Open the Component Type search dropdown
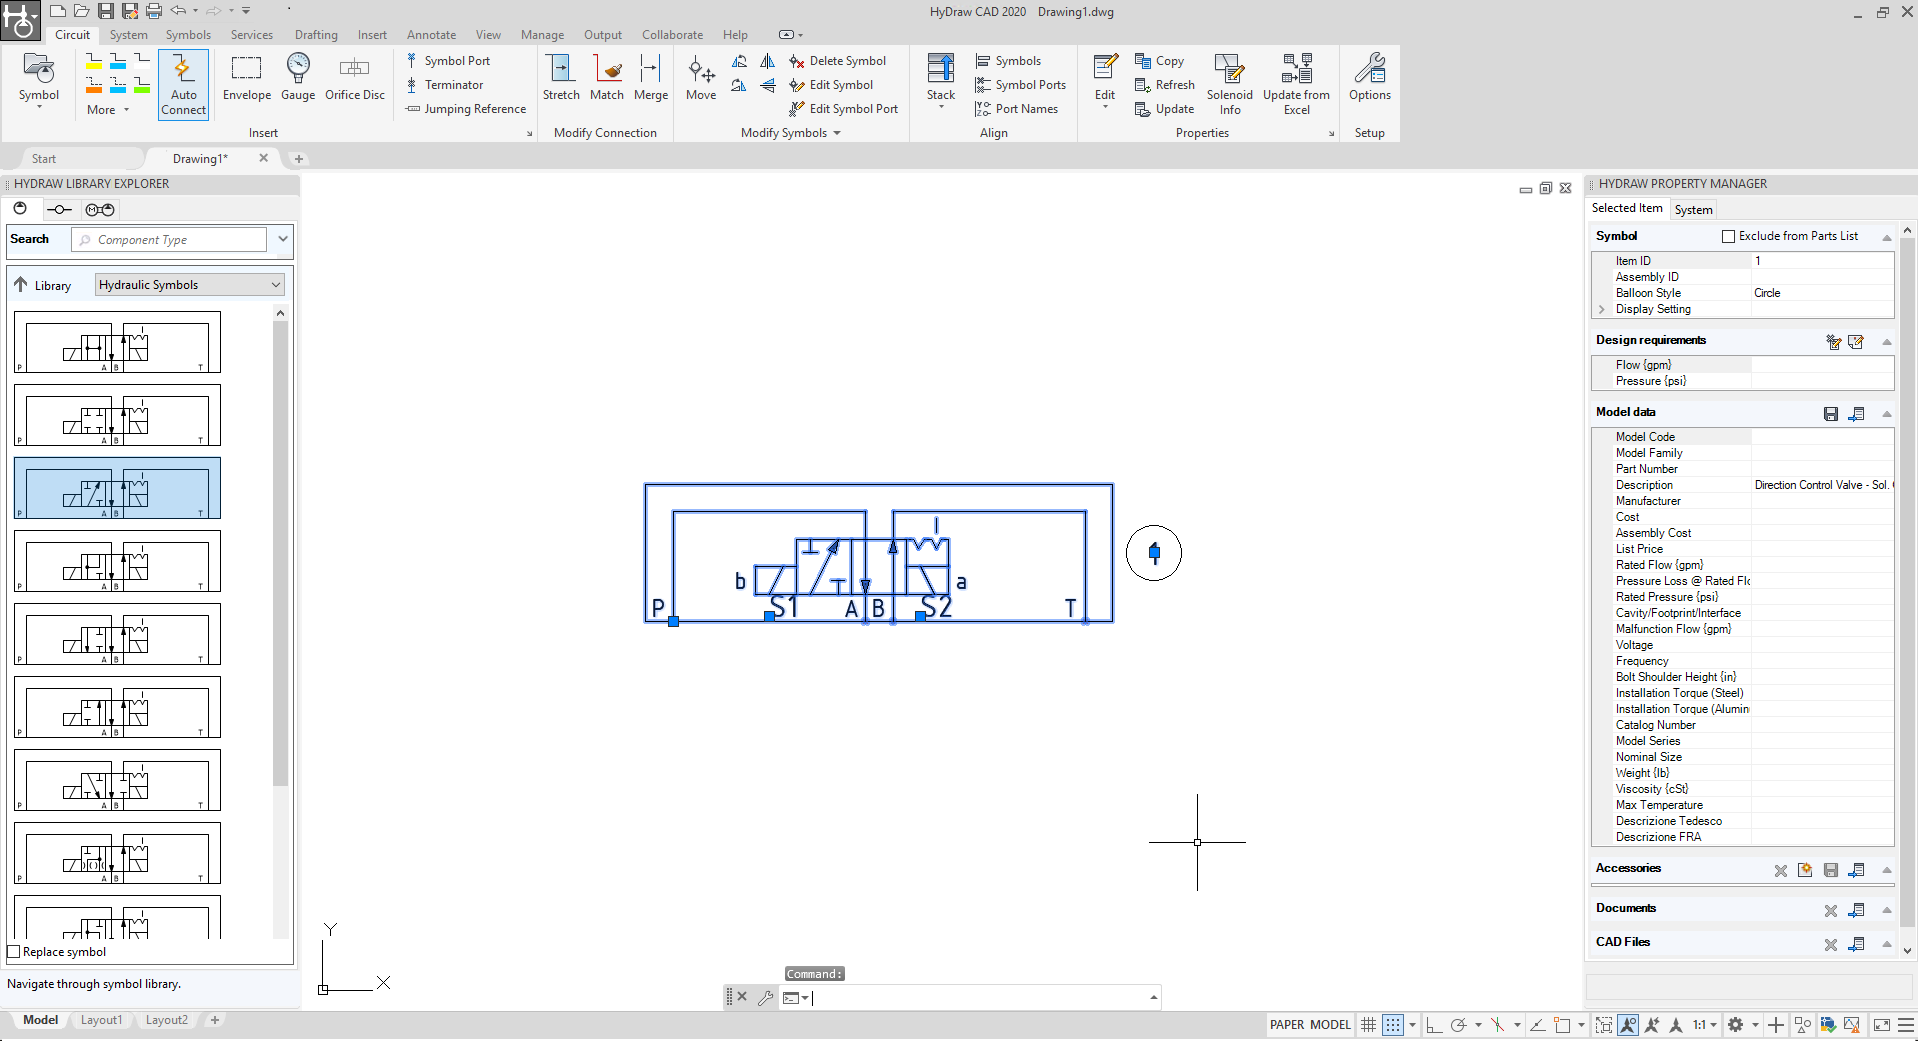 283,239
